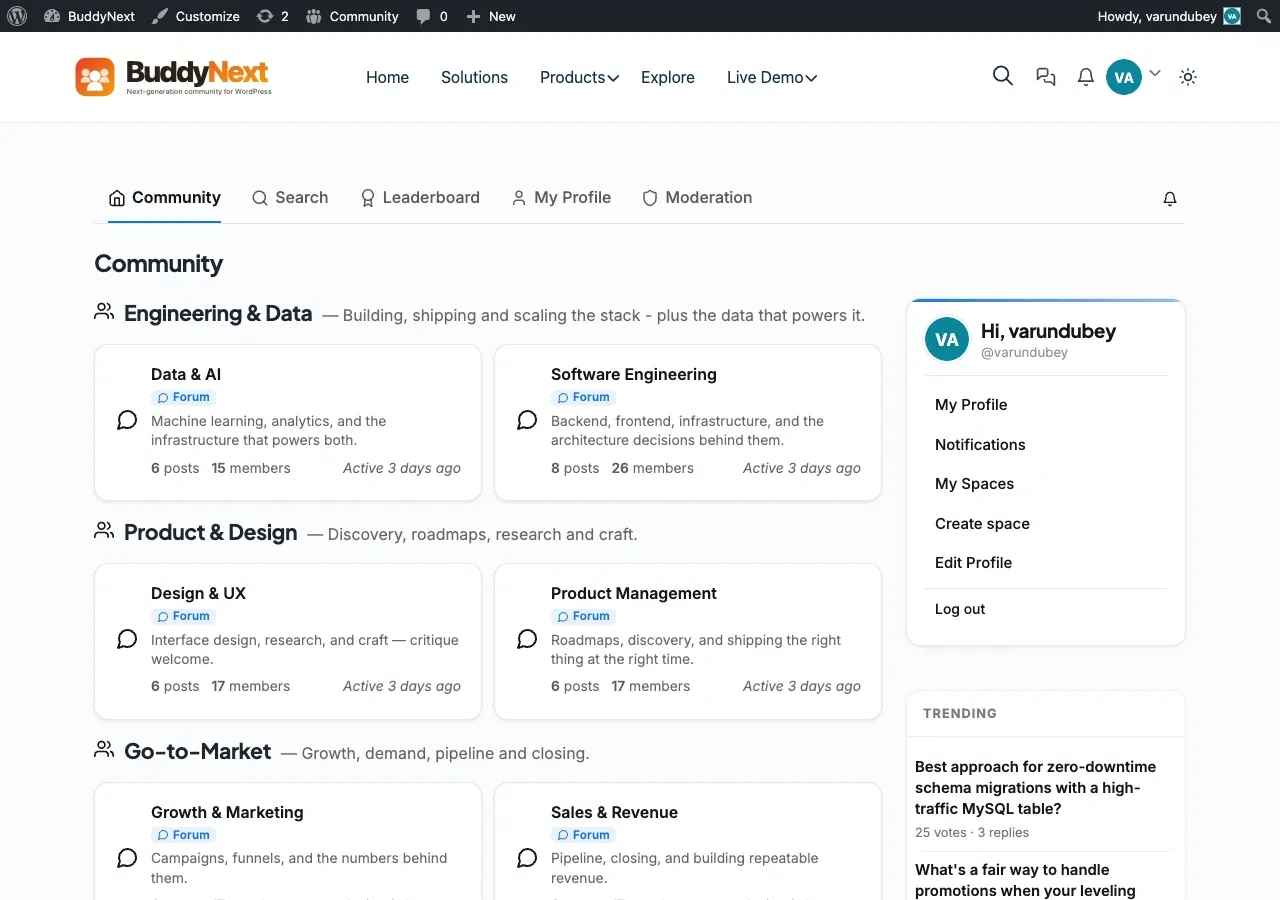Expand the Live Demo dropdown
Viewport: 1280px width, 900px height.
[x=772, y=77]
